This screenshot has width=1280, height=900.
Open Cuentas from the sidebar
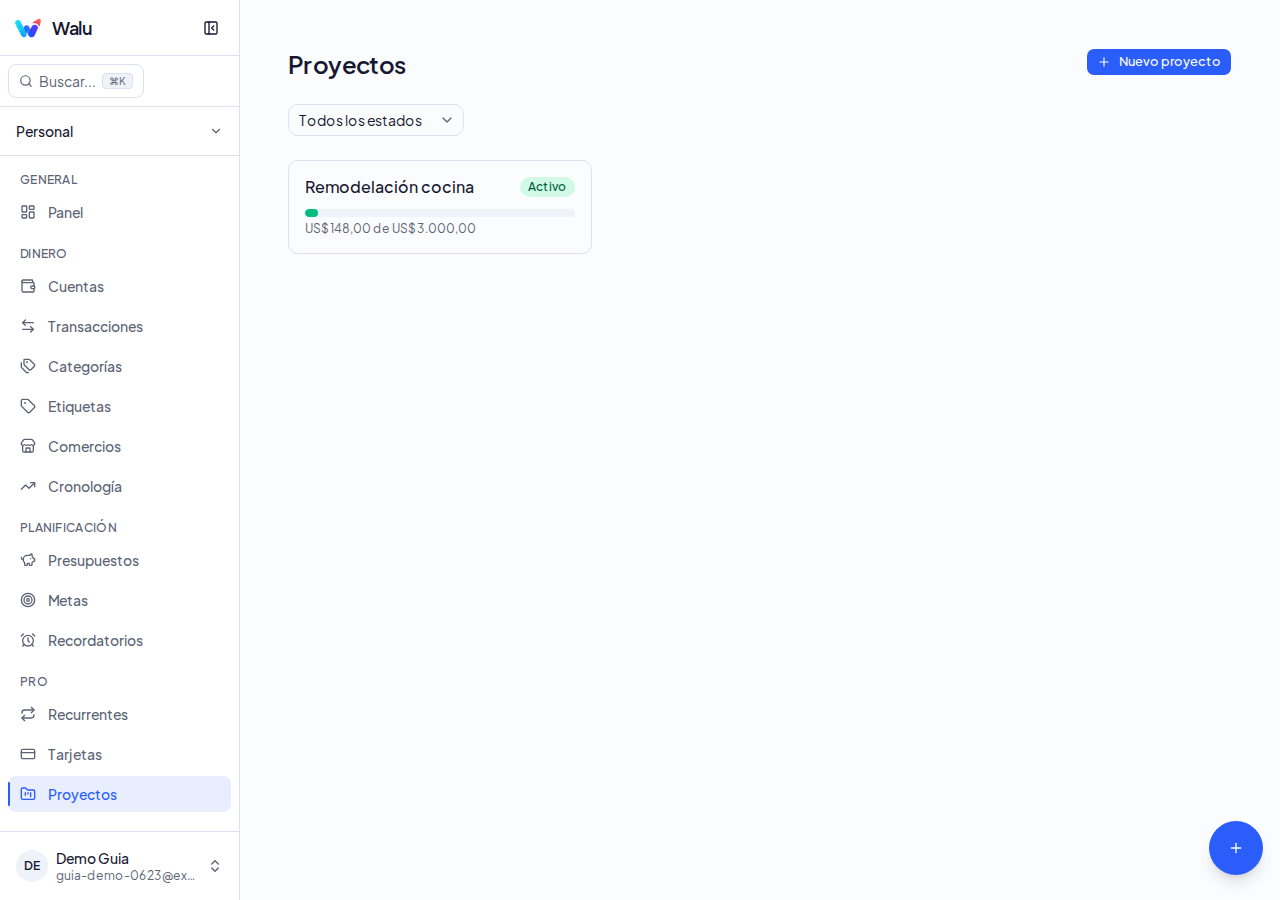(x=120, y=286)
